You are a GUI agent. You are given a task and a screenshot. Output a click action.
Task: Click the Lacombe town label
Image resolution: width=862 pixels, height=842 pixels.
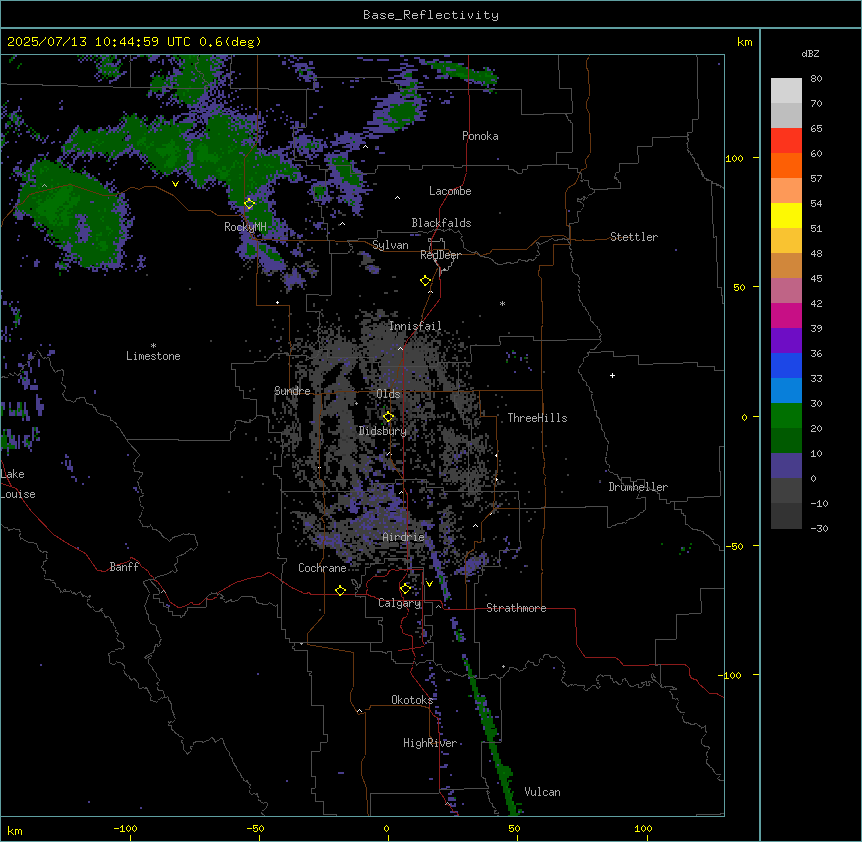pyautogui.click(x=450, y=191)
